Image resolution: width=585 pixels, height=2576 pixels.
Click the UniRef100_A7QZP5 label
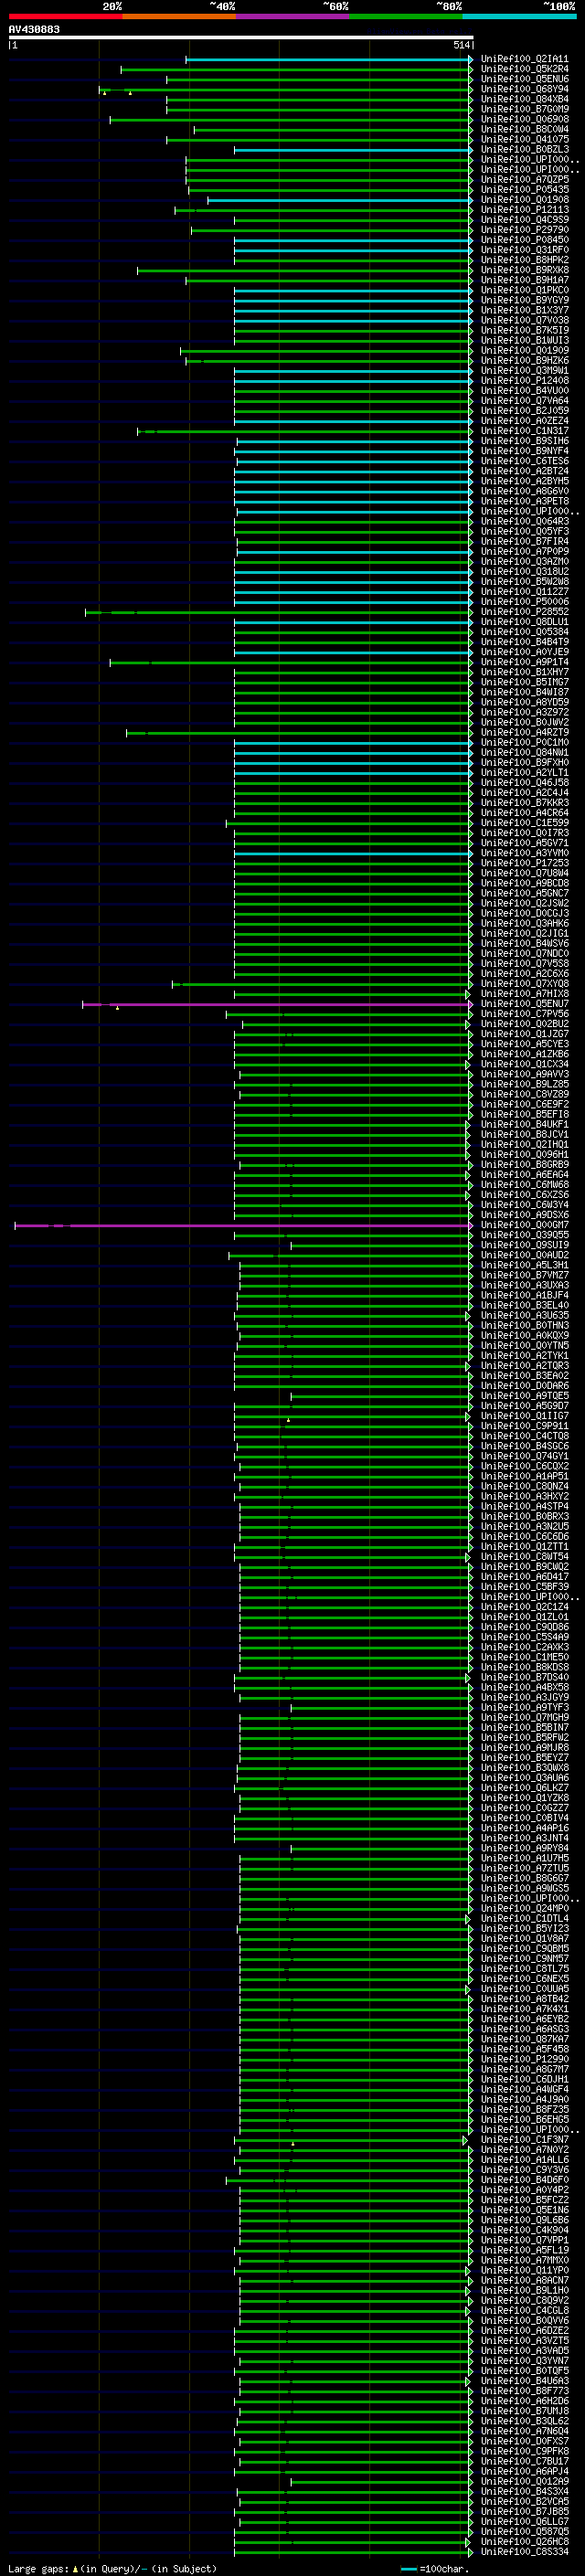click(x=524, y=179)
